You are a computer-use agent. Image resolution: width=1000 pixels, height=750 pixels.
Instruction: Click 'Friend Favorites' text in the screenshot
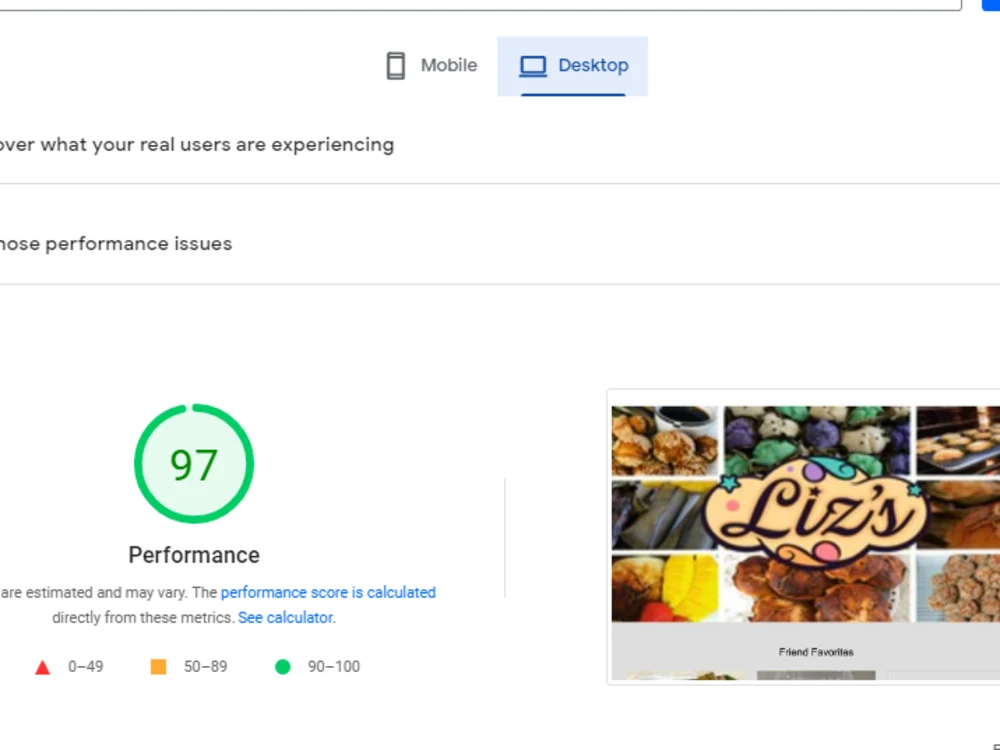click(x=816, y=652)
